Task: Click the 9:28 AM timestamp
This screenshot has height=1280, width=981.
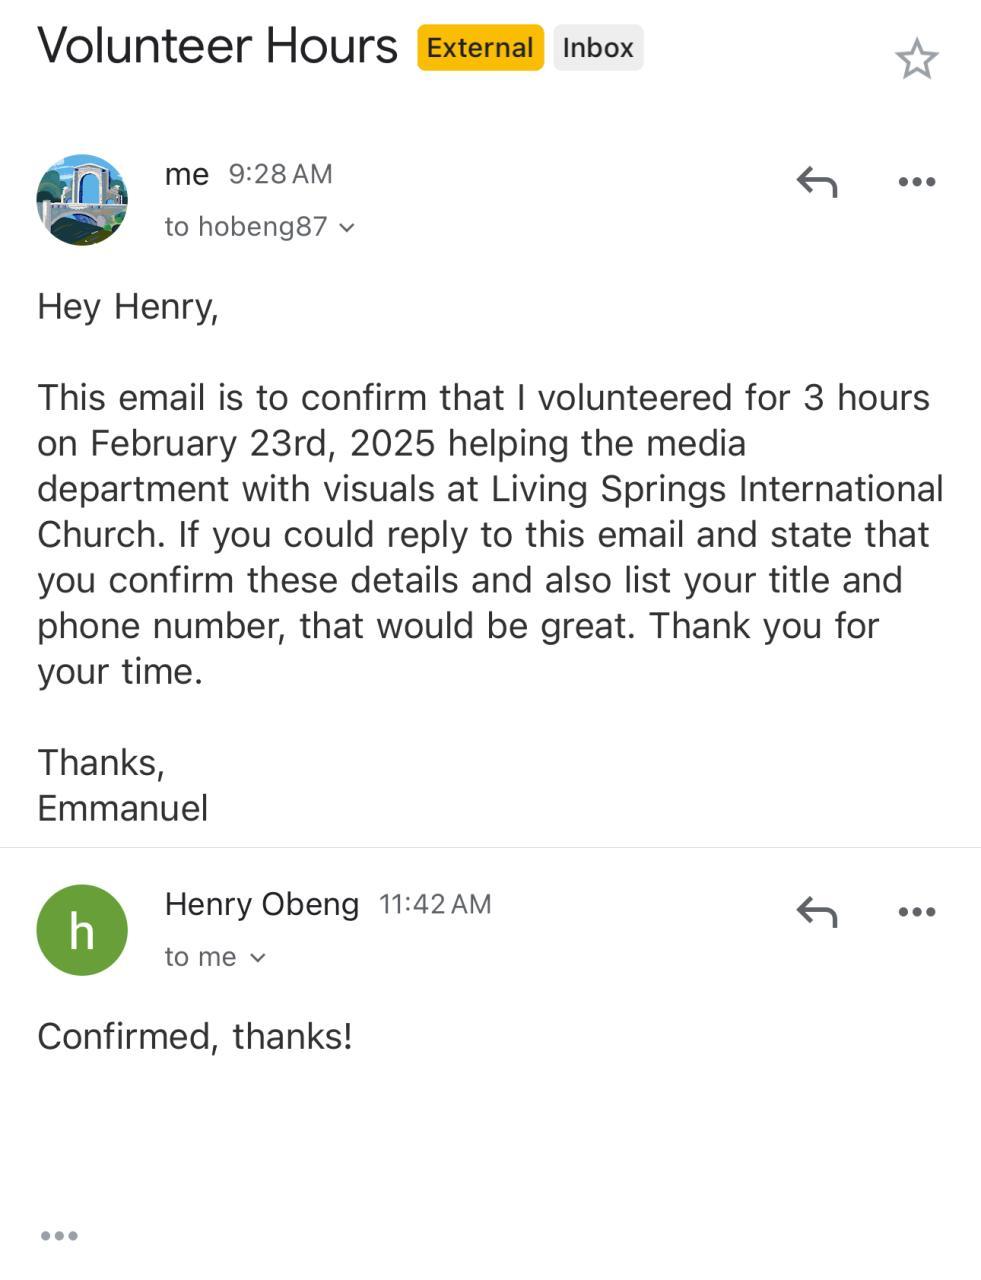Action: pyautogui.click(x=280, y=174)
